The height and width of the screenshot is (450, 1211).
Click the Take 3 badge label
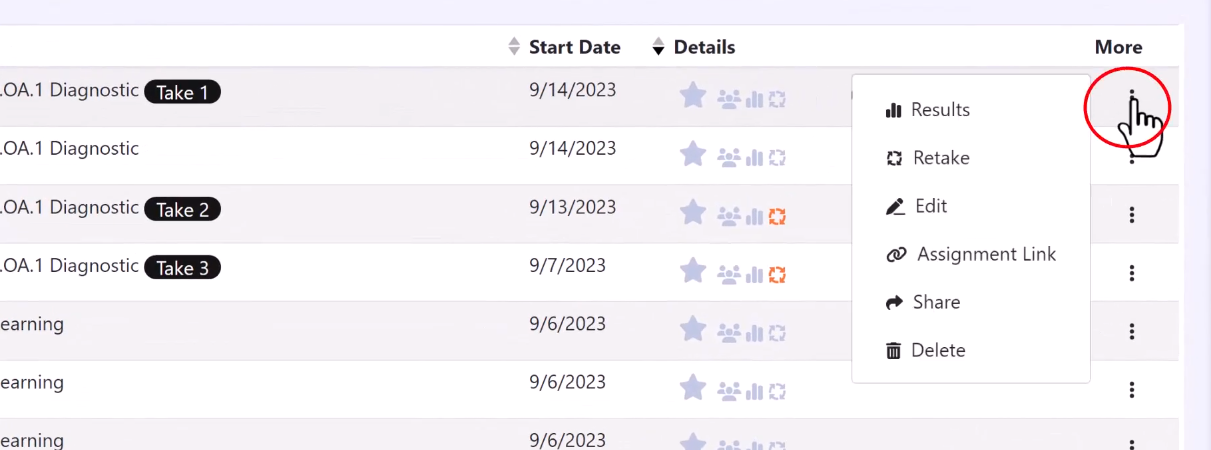182,268
